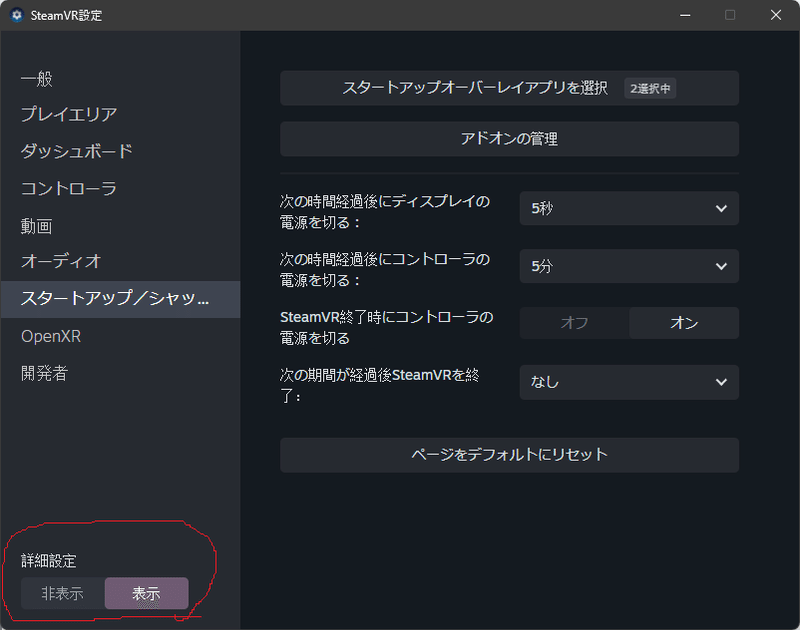Click the 次の時間経過後にディスプレイの電源を切る label
Viewport: 800px width, 630px height.
[x=385, y=212]
